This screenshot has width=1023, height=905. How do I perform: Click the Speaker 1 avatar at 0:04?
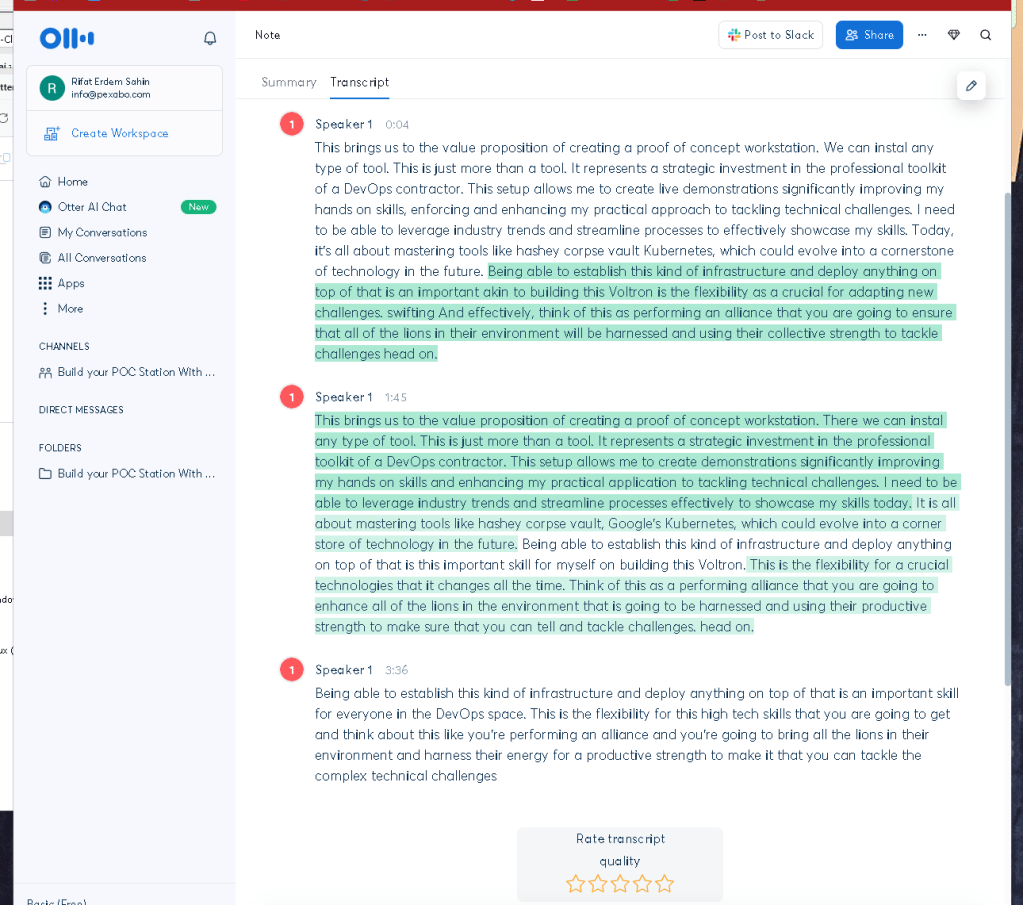click(292, 124)
